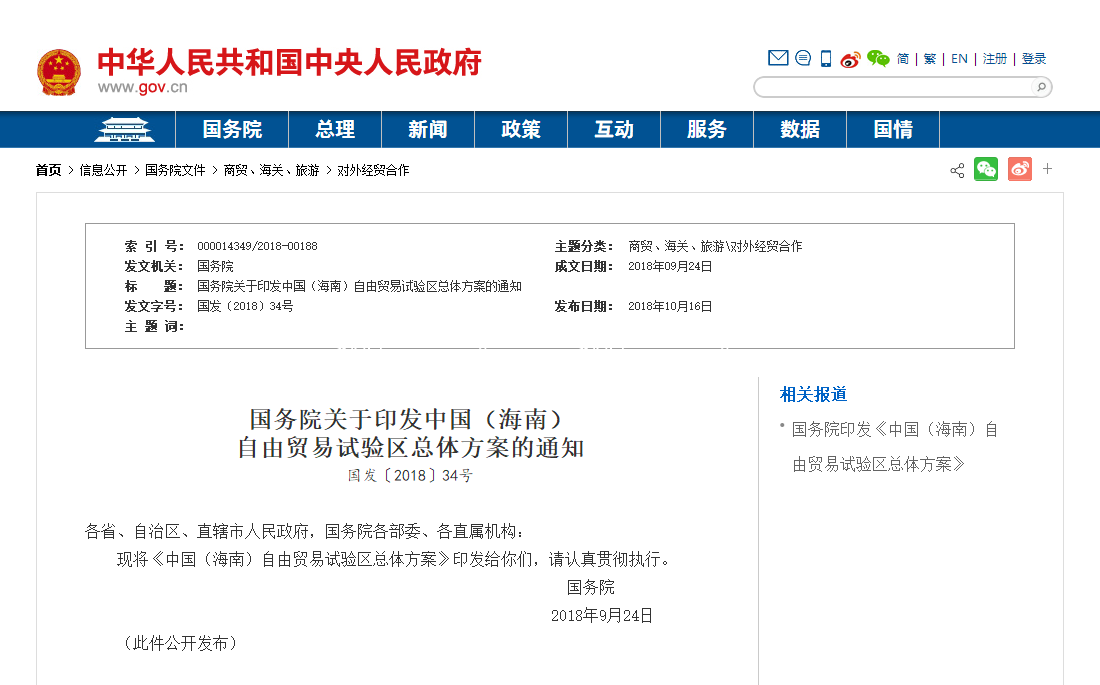Share via red Weibo button
1100x685 pixels.
point(1019,169)
